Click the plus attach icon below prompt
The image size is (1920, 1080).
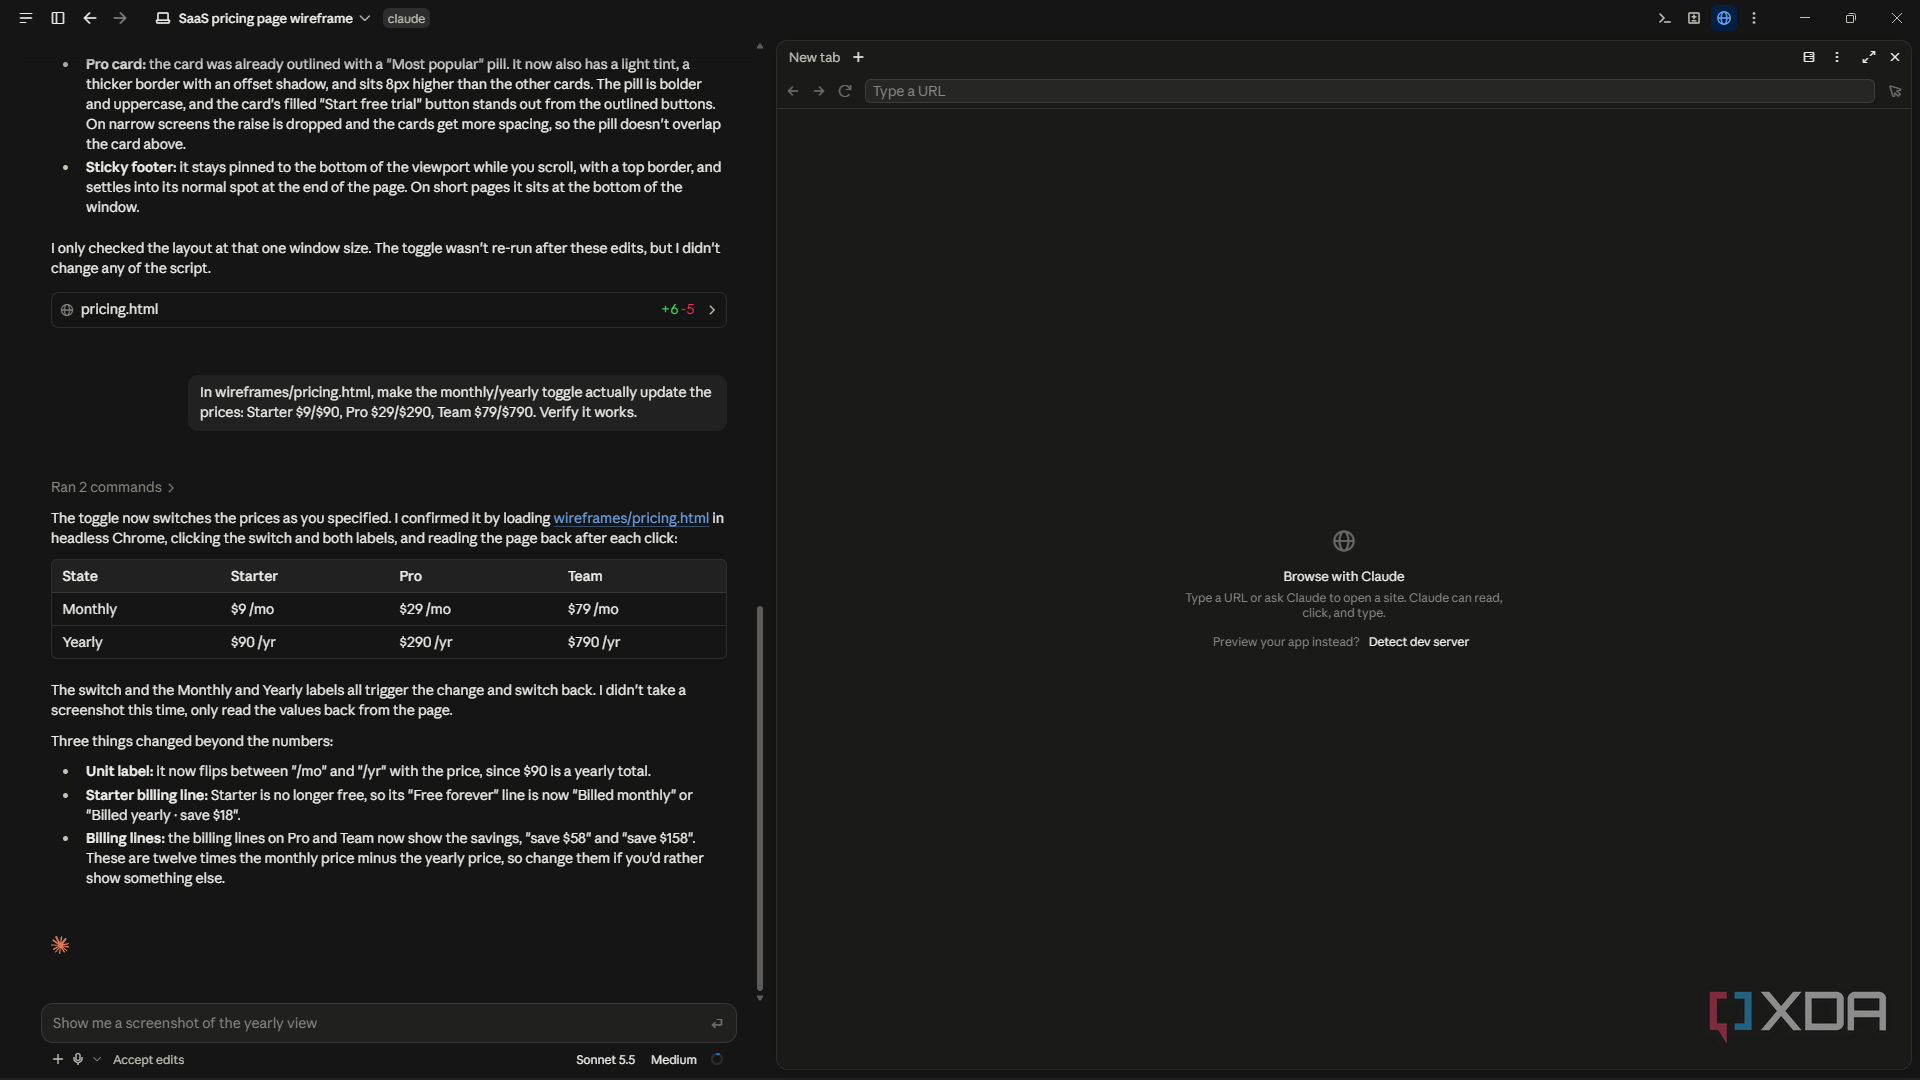point(58,1059)
